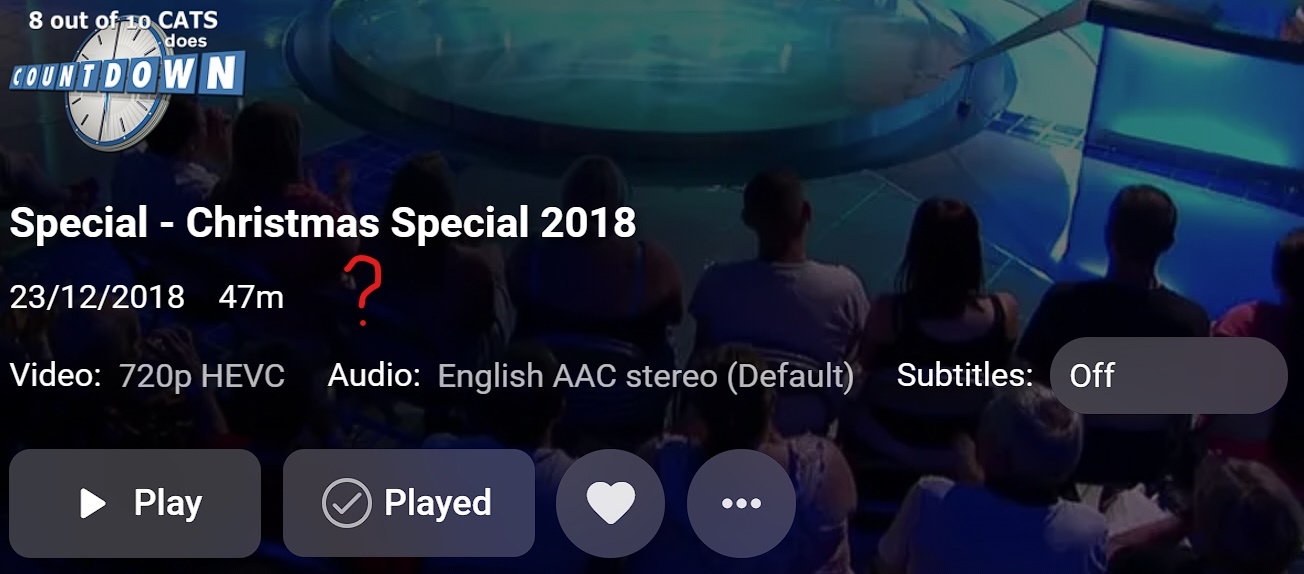Click the Play button to start the episode
The image size is (1304, 574).
135,502
